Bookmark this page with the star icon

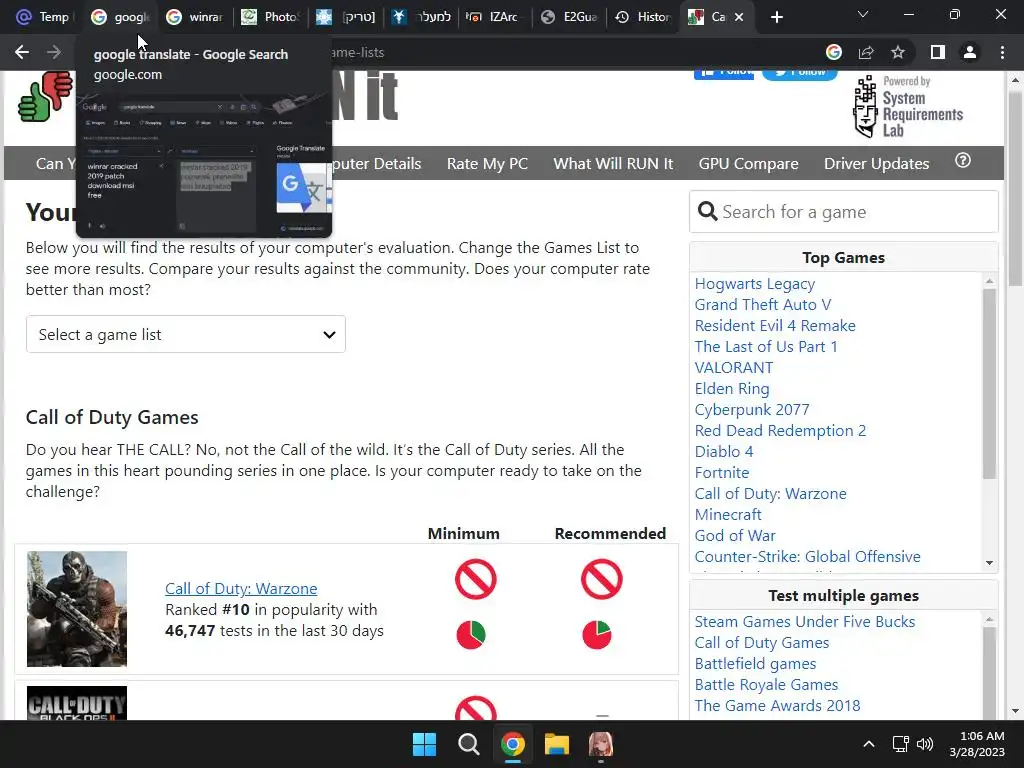point(898,52)
